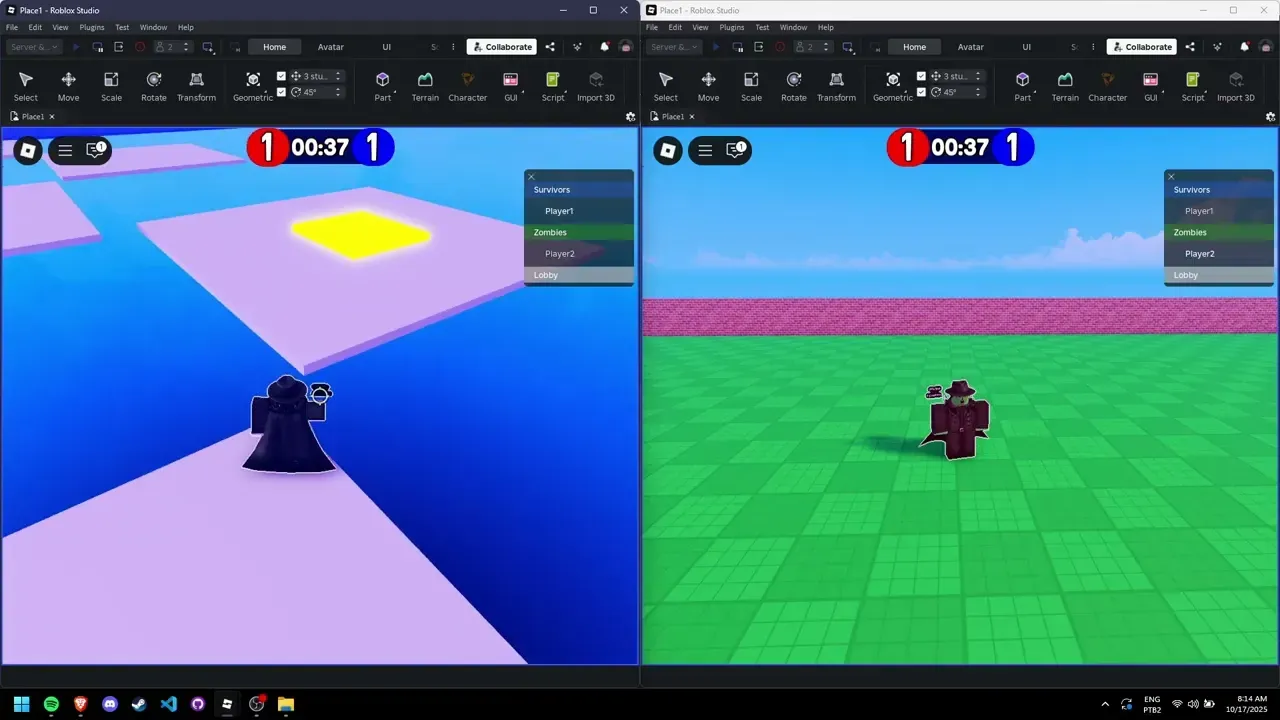Close the Place1 tab in left window
1280x720 pixels.
[x=52, y=117]
